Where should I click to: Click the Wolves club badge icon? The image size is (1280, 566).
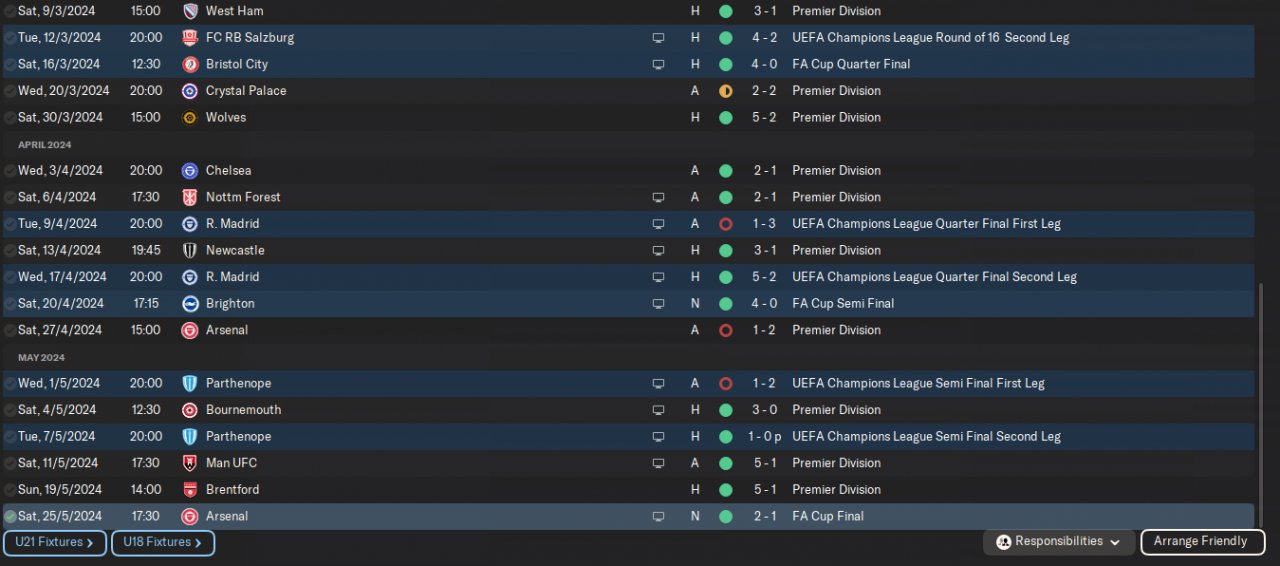click(190, 118)
